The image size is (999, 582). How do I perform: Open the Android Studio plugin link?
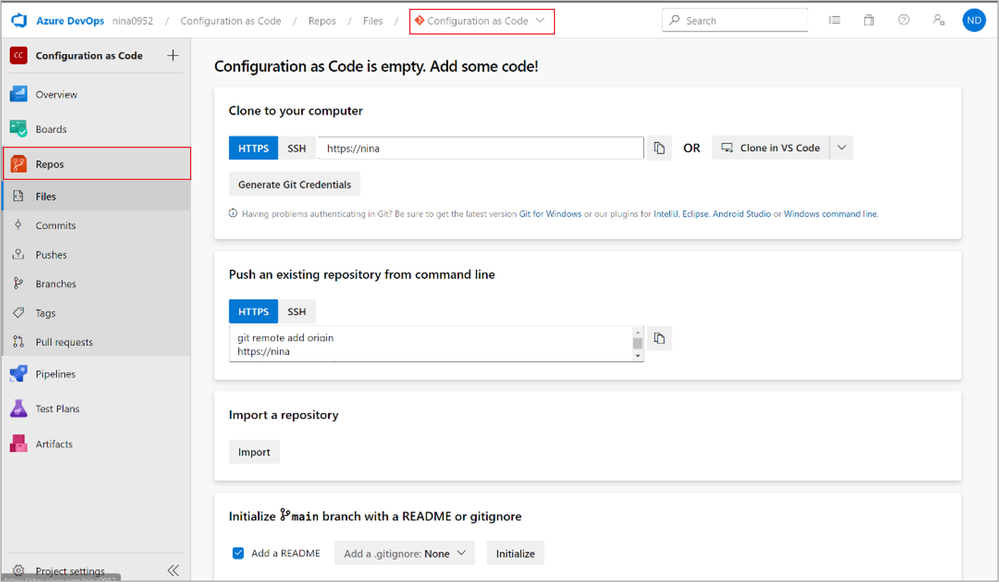click(742, 214)
